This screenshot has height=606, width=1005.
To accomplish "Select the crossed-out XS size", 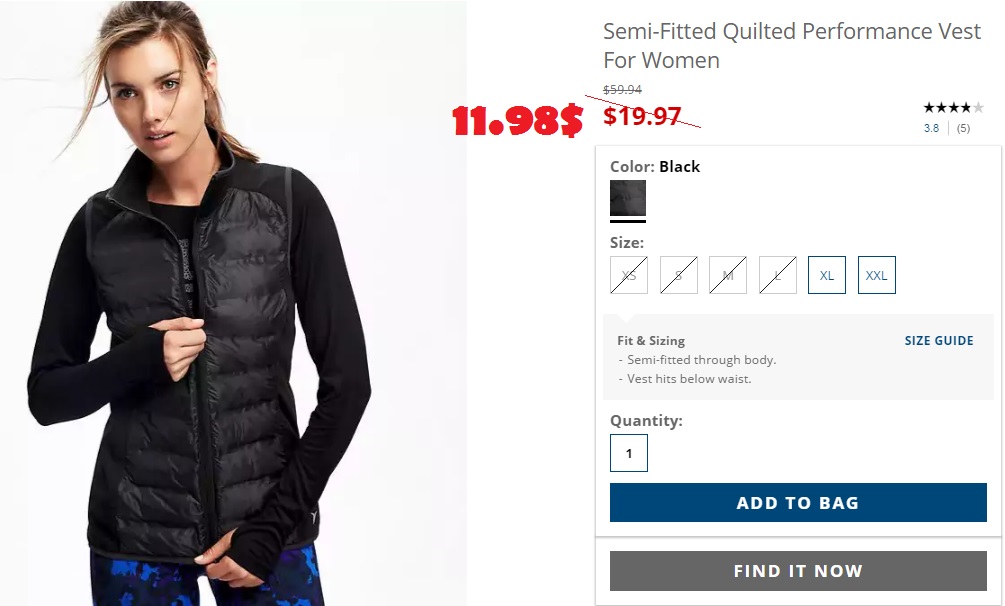I will click(x=629, y=275).
